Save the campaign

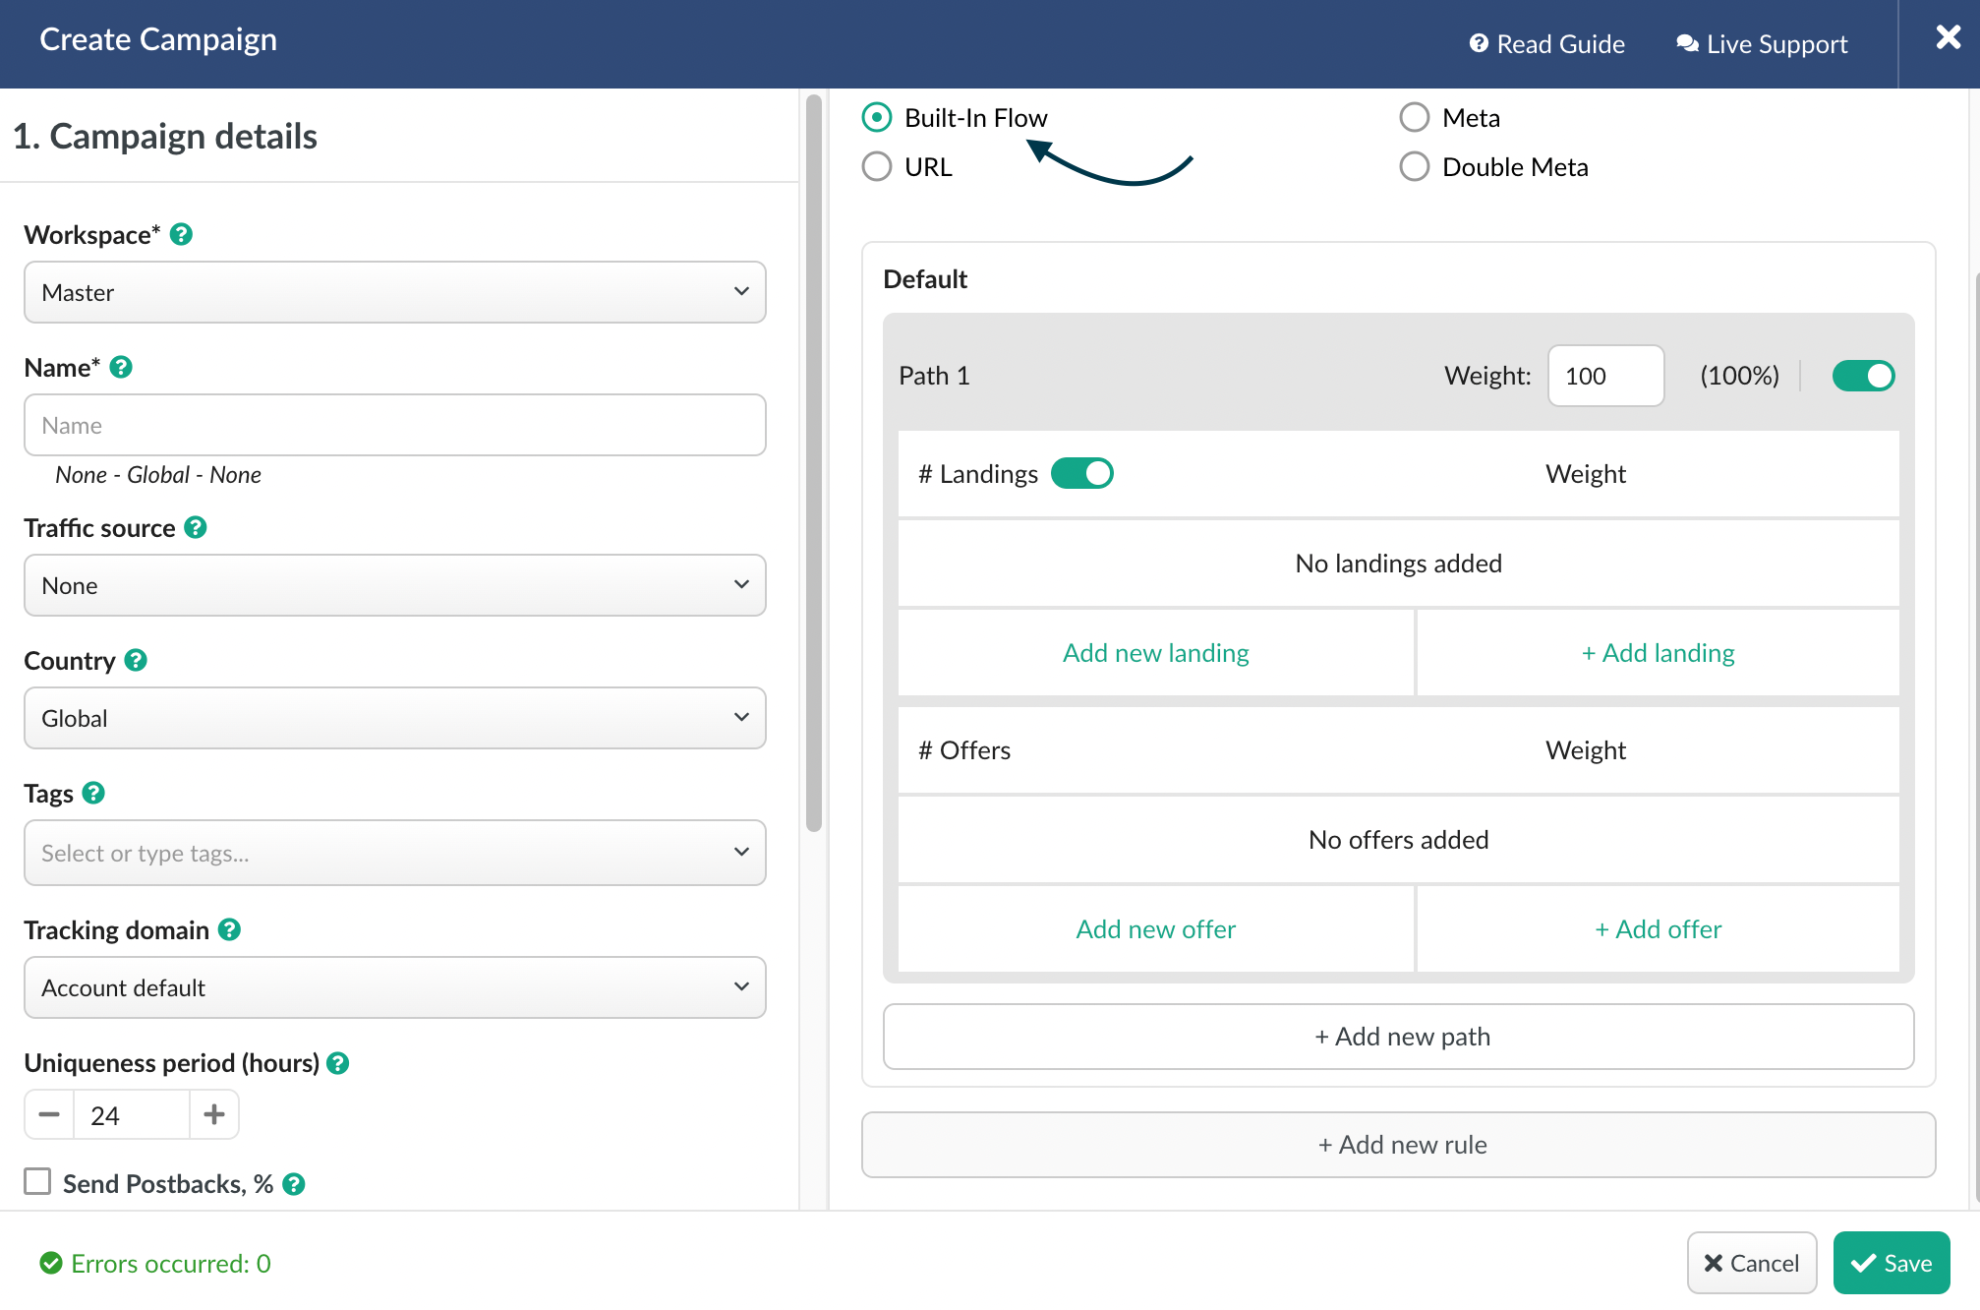coord(1890,1262)
